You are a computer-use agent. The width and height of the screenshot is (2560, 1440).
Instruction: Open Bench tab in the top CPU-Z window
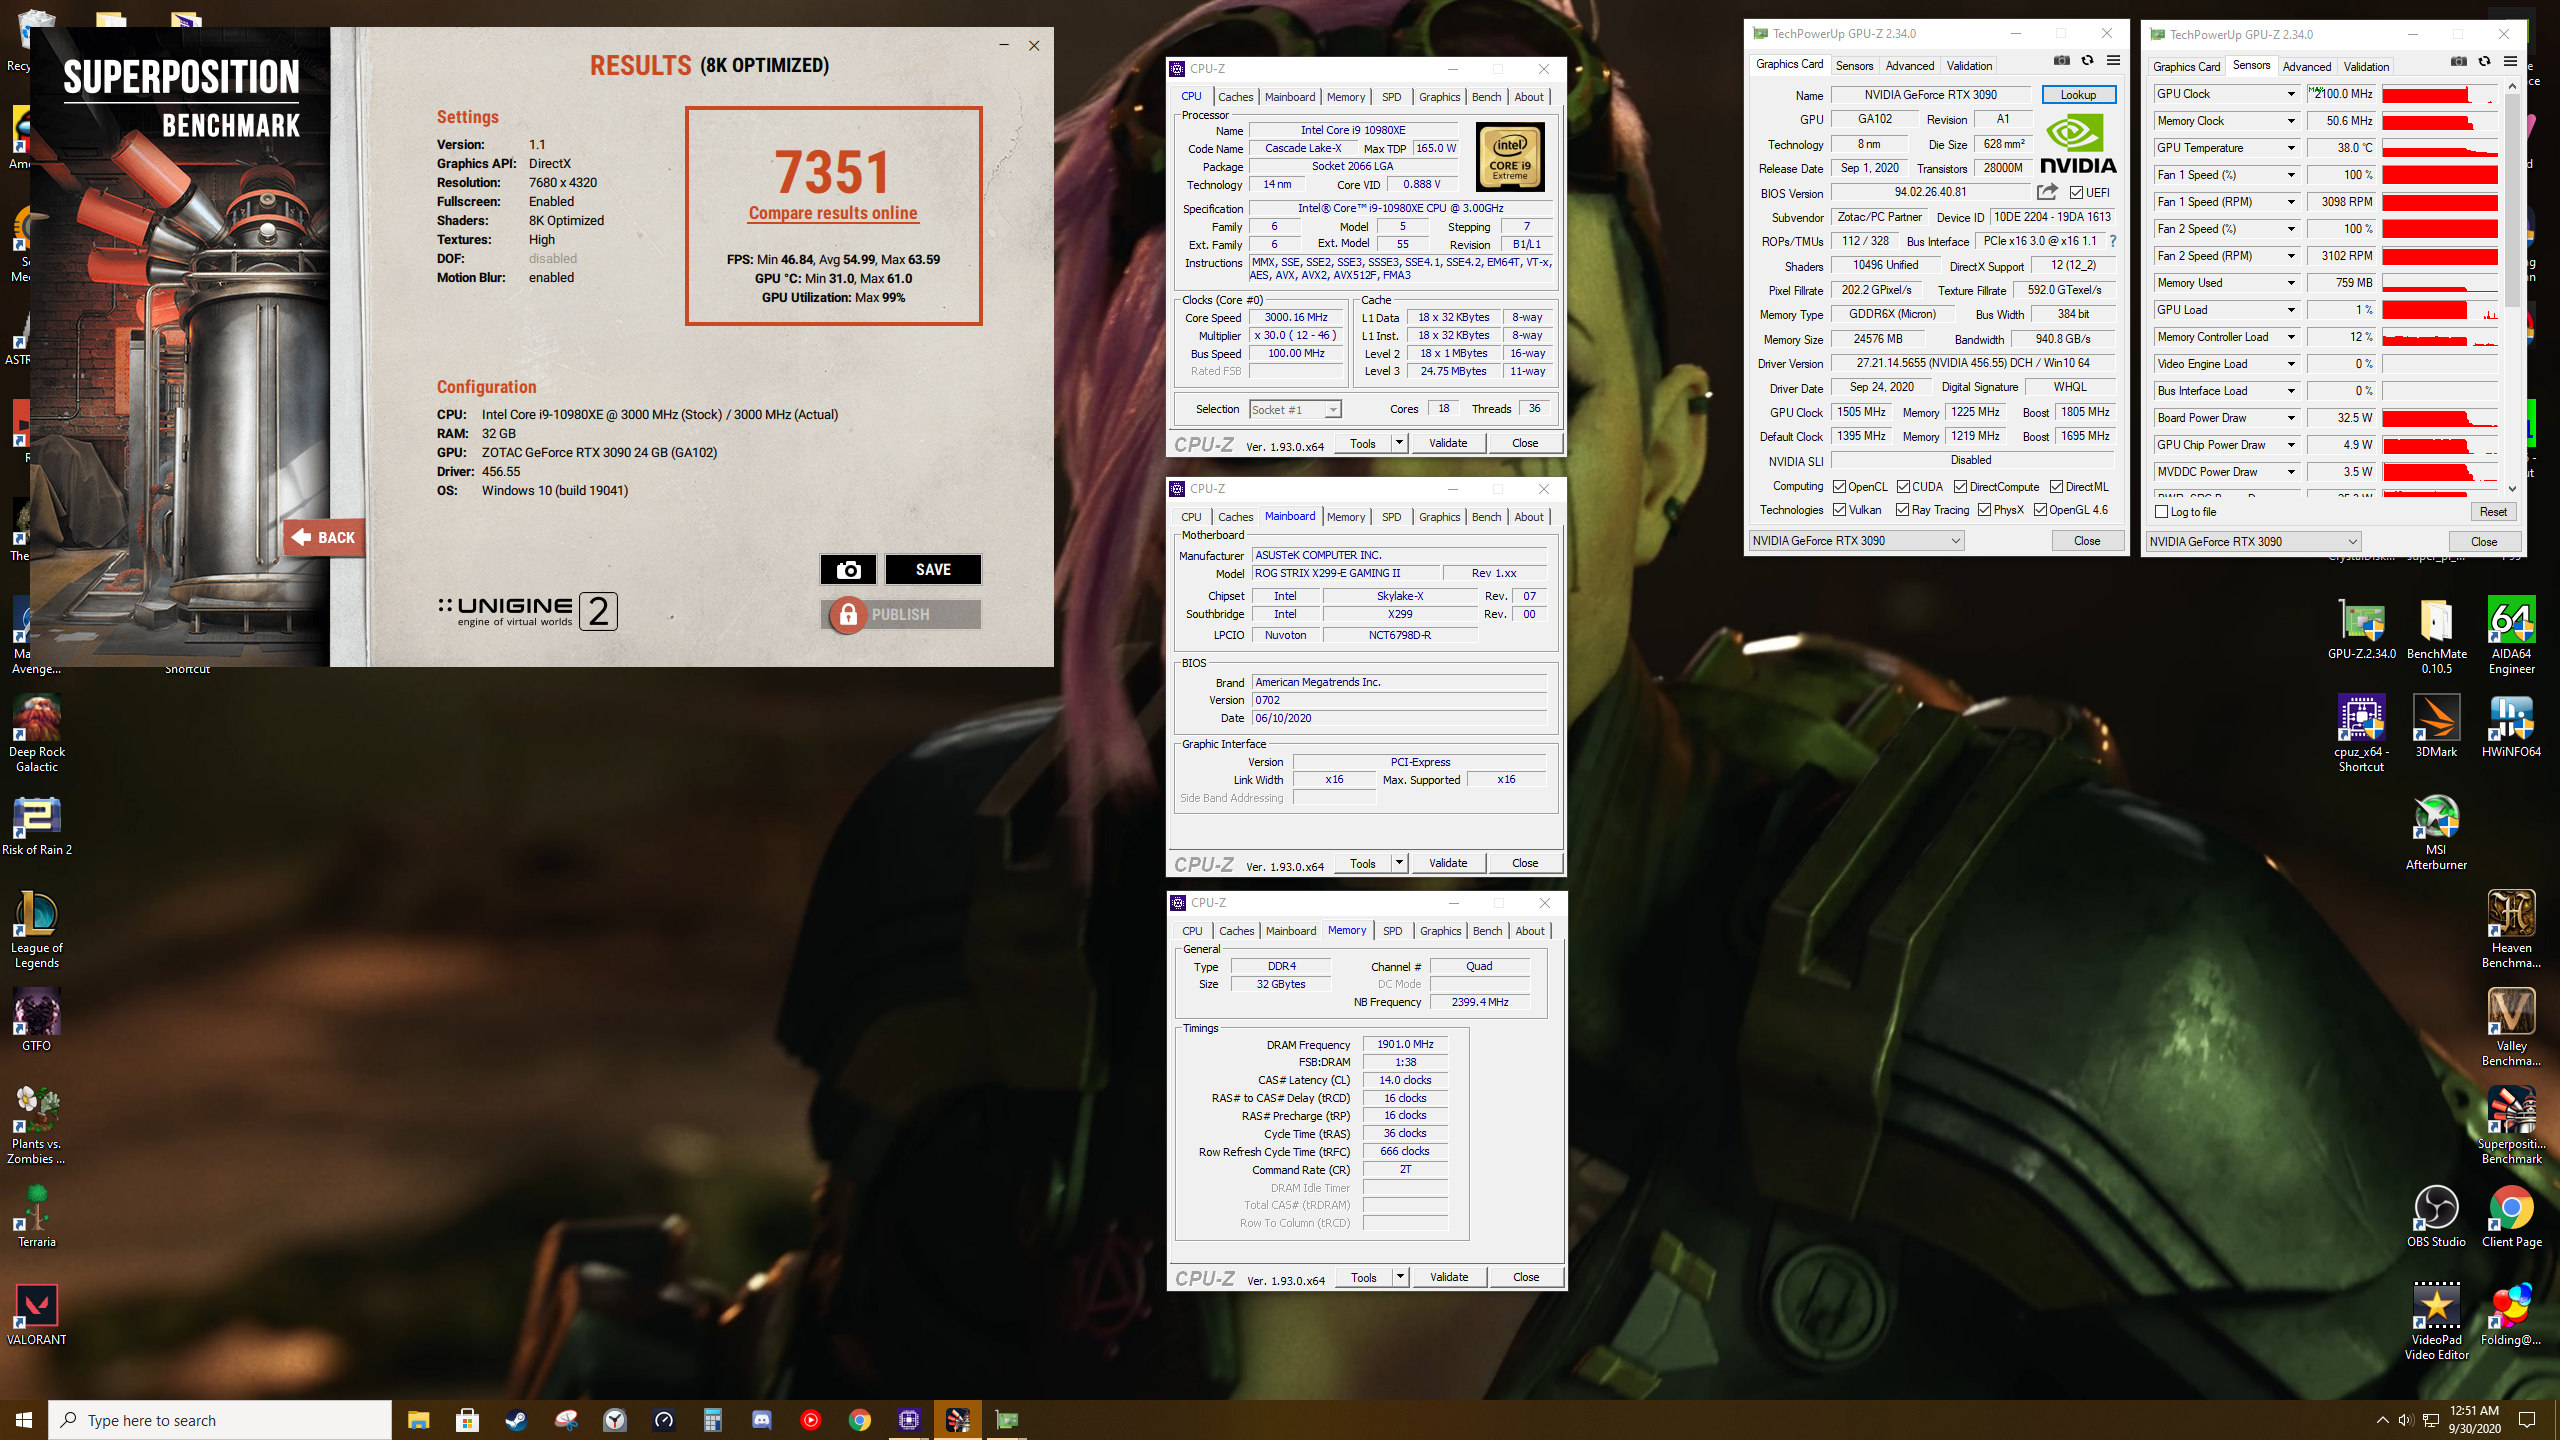[x=1486, y=97]
